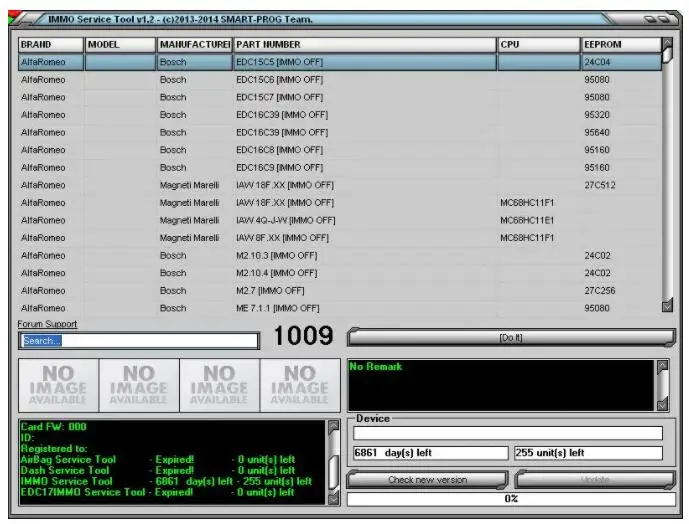Click the Card FW: 000 line
689x524 pixels.
[54, 426]
